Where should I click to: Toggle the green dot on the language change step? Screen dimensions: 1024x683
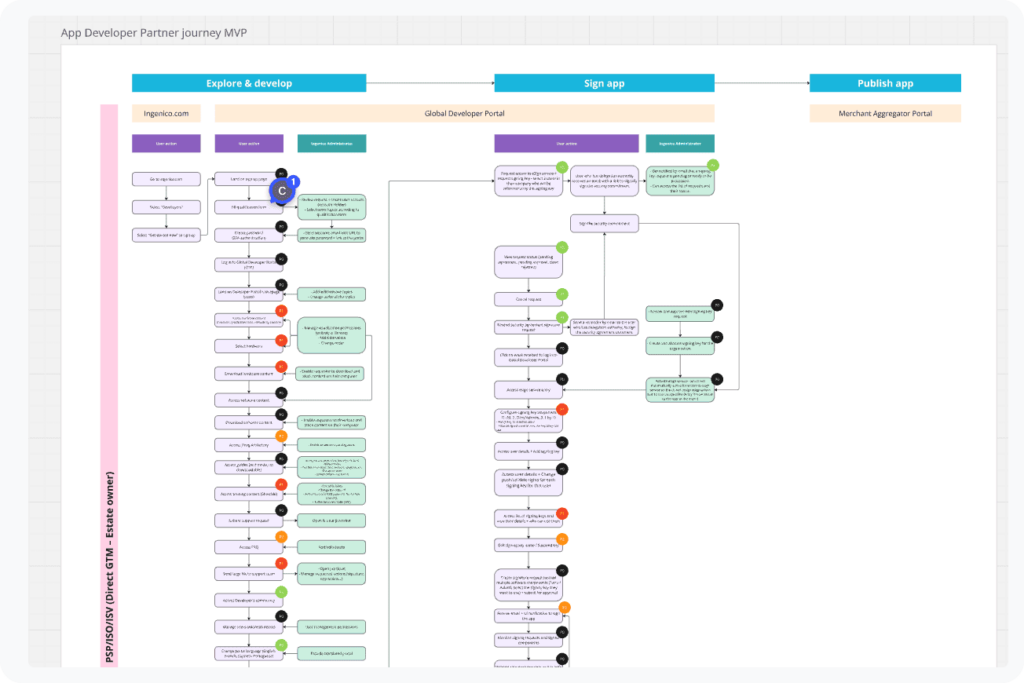point(280,646)
